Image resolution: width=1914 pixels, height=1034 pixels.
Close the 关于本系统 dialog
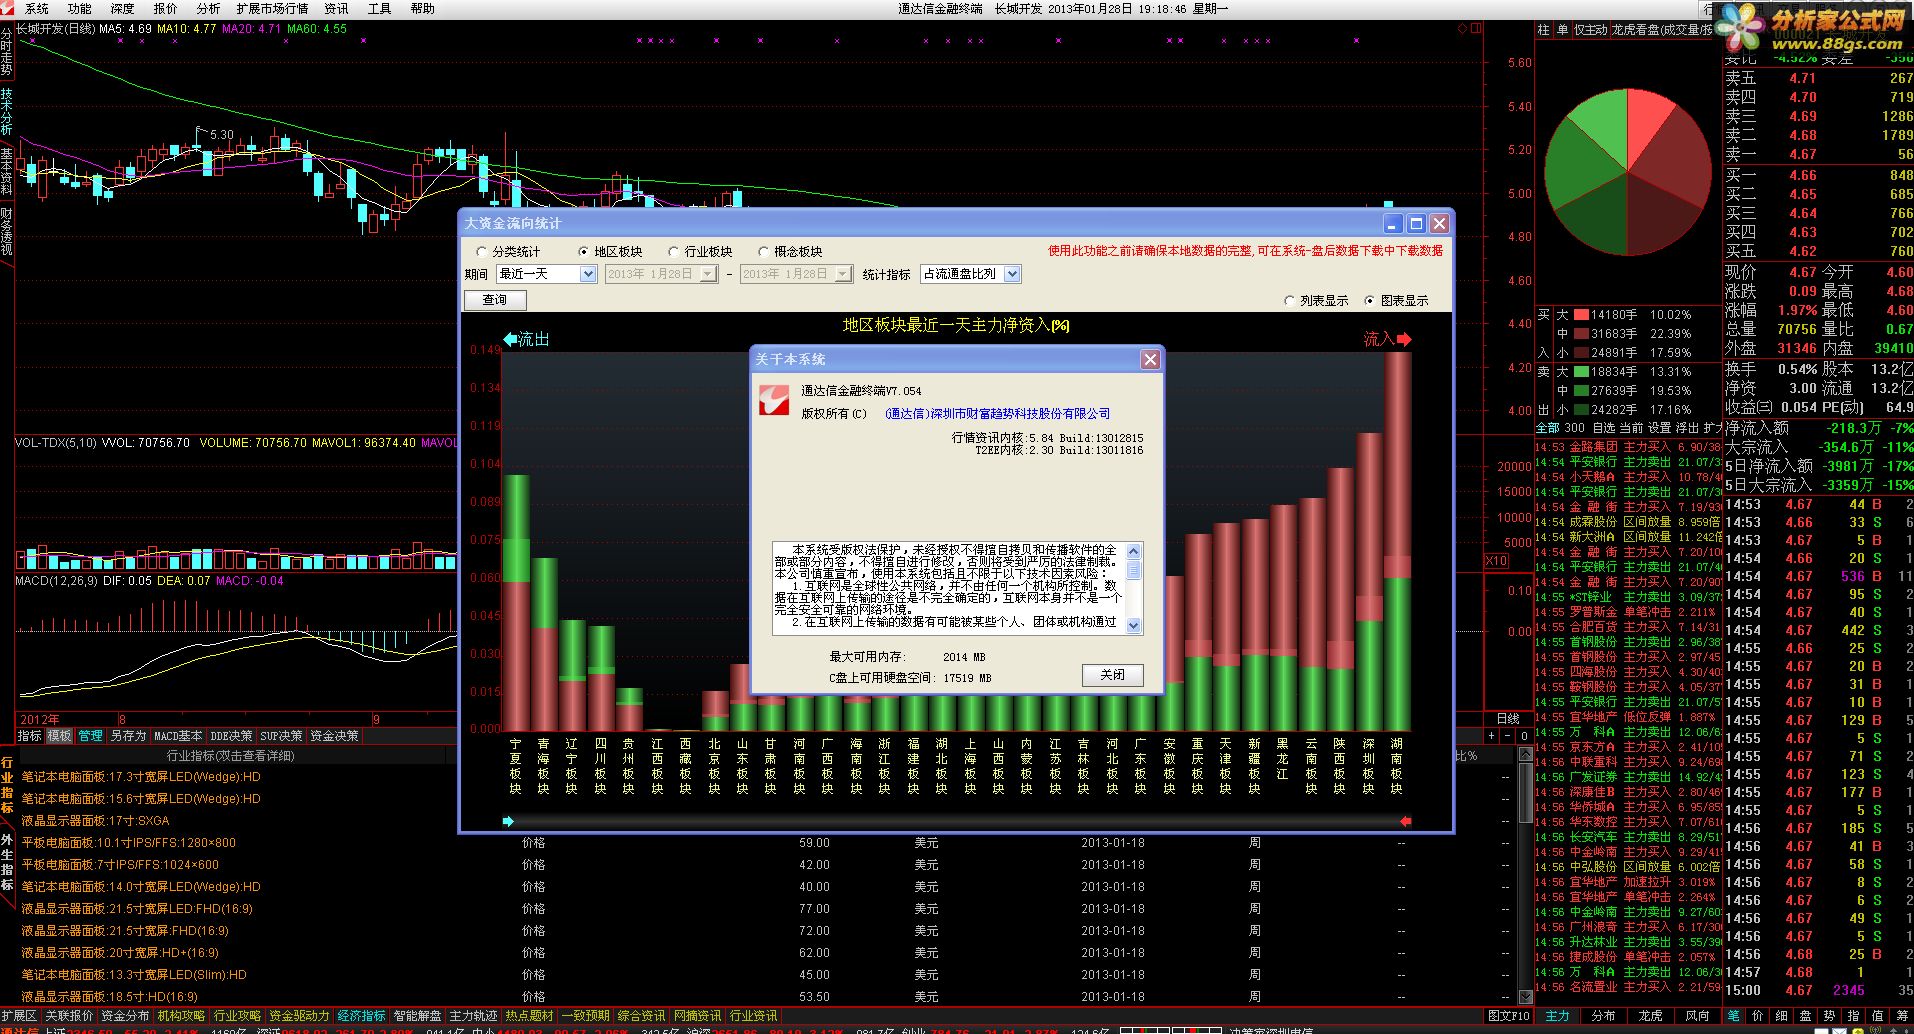[x=1150, y=359]
